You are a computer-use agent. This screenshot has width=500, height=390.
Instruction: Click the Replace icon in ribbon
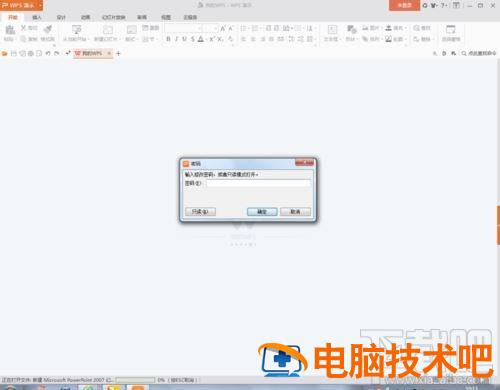pyautogui.click(x=417, y=39)
